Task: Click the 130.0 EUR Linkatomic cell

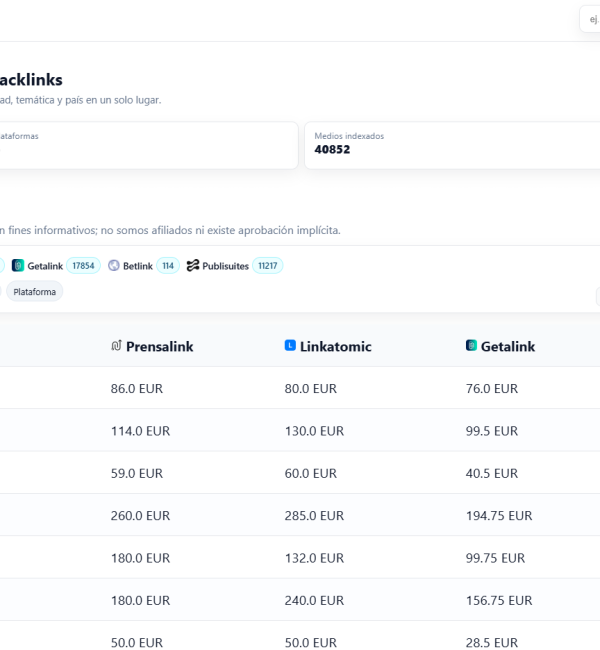Action: [x=314, y=431]
